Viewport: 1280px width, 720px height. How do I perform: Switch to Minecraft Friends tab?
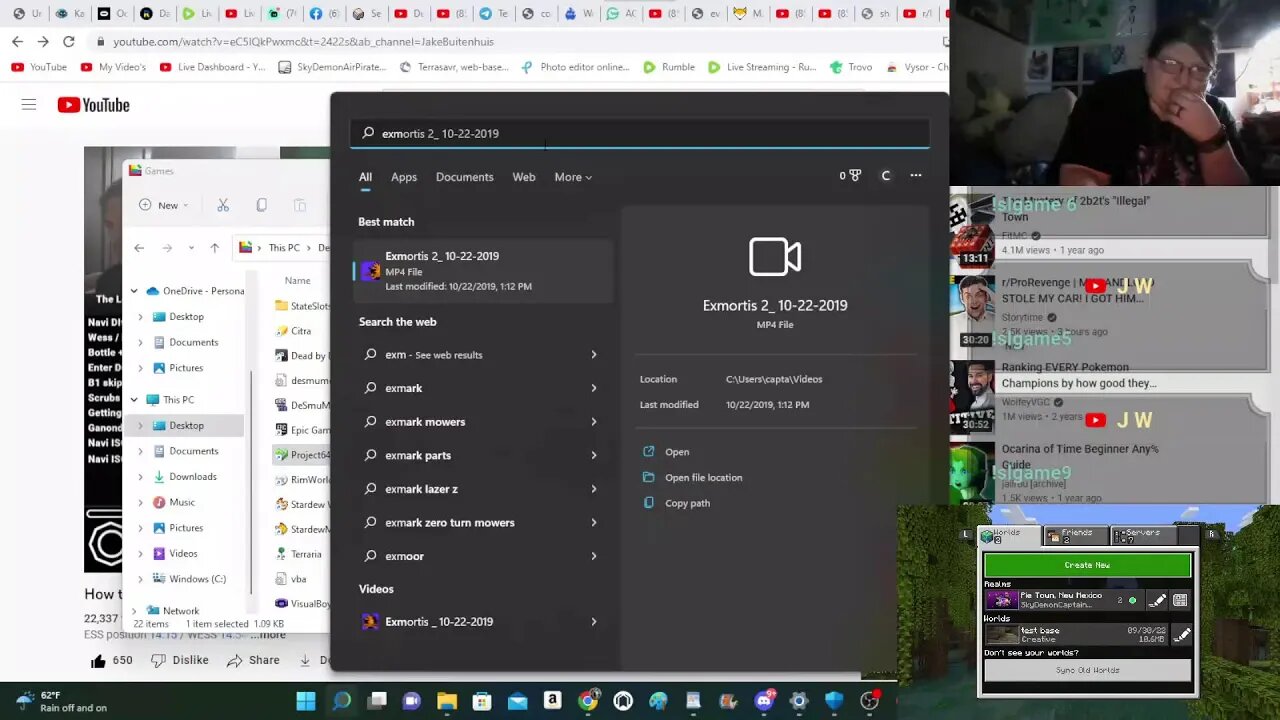(1076, 535)
